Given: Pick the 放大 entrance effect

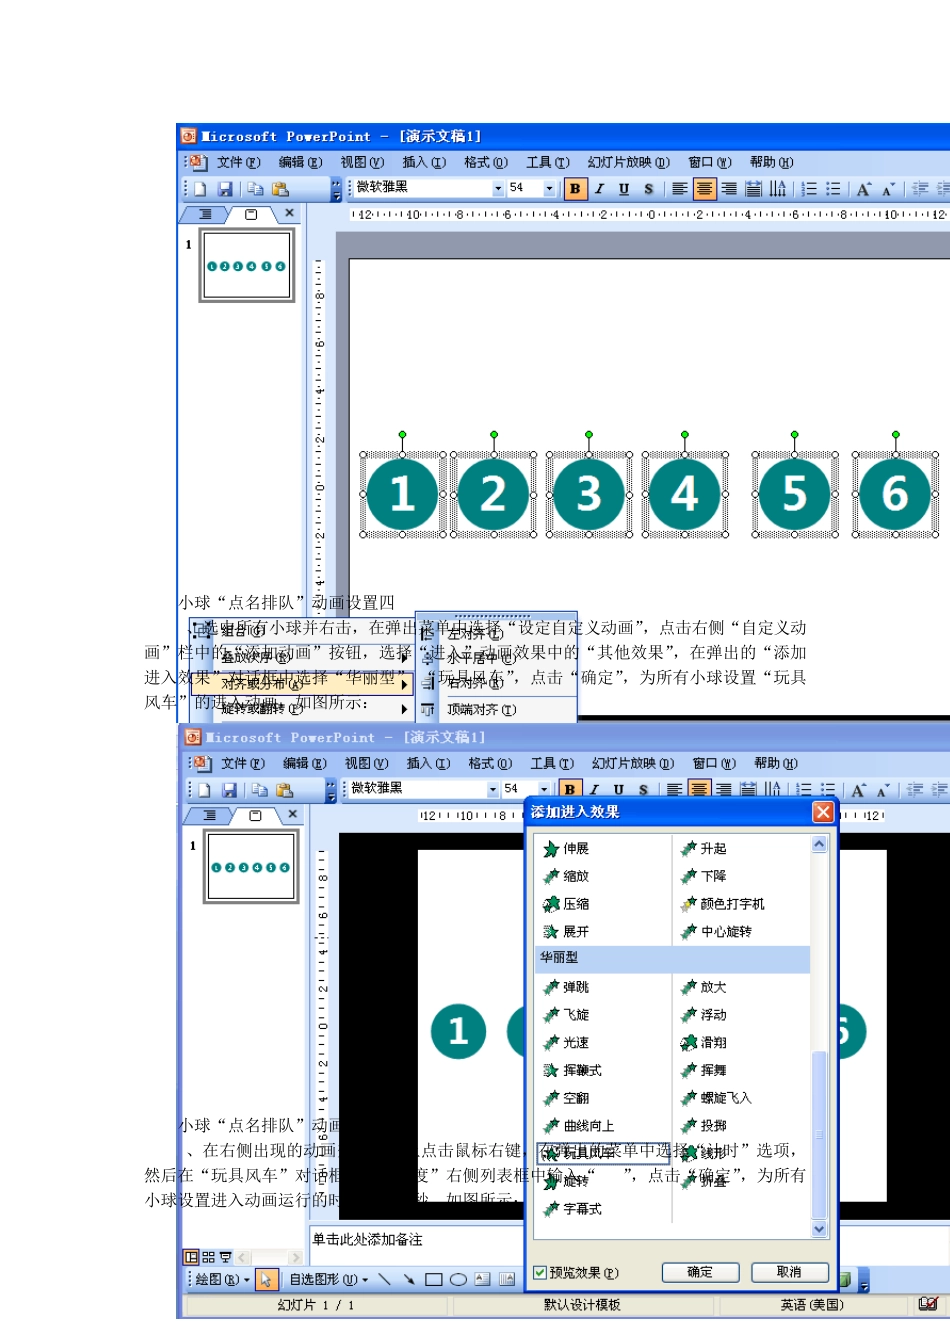Looking at the screenshot, I should 712,987.
